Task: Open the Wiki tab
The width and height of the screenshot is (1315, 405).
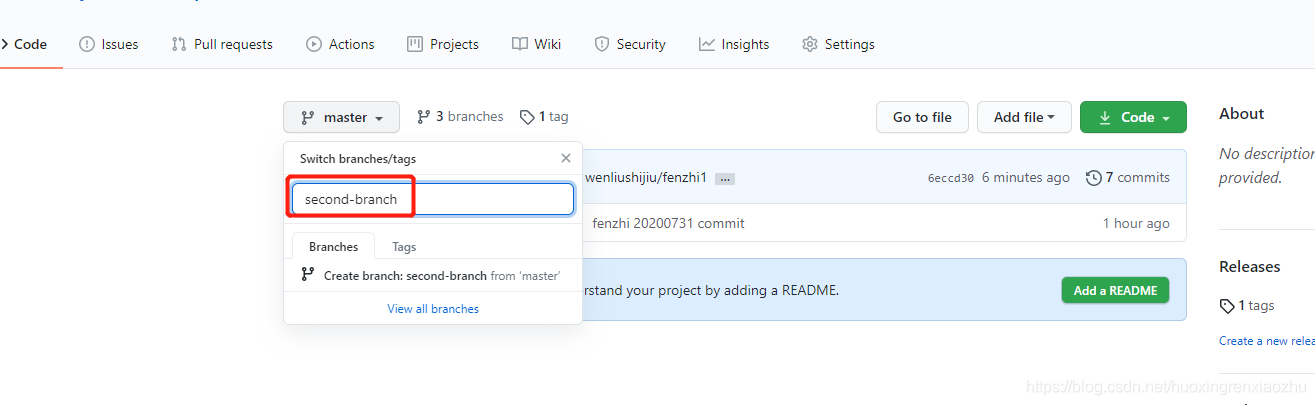Action: click(x=537, y=44)
